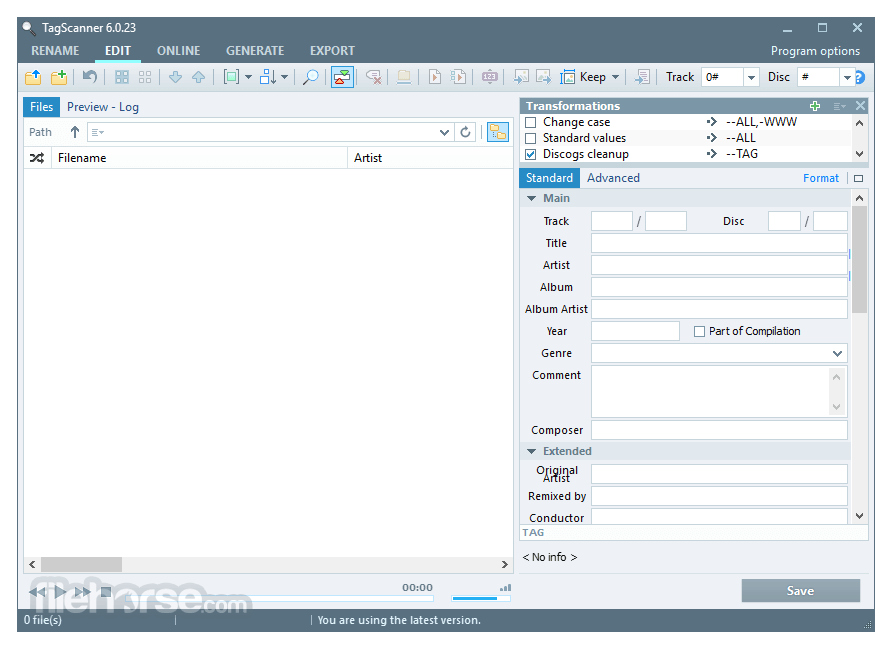Go up one folder level arrow
The image size is (893, 649).
click(x=75, y=132)
